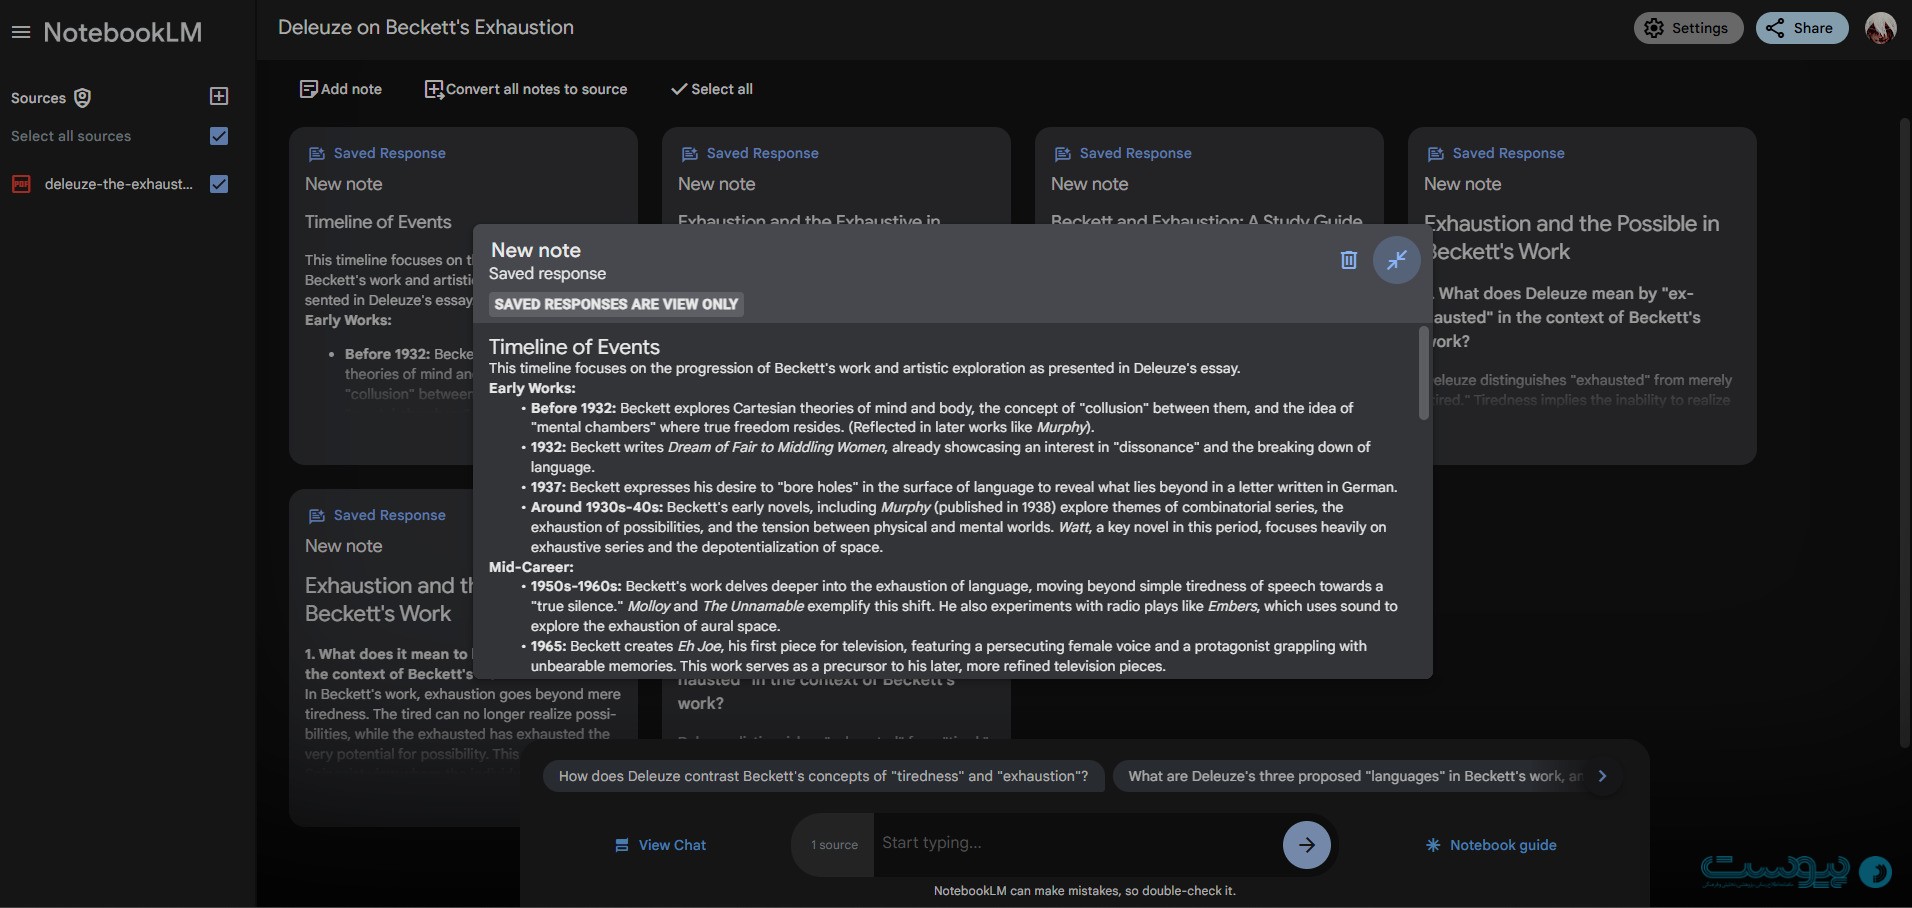Open the Notebook guide
Image resolution: width=1912 pixels, height=908 pixels.
(x=1491, y=845)
